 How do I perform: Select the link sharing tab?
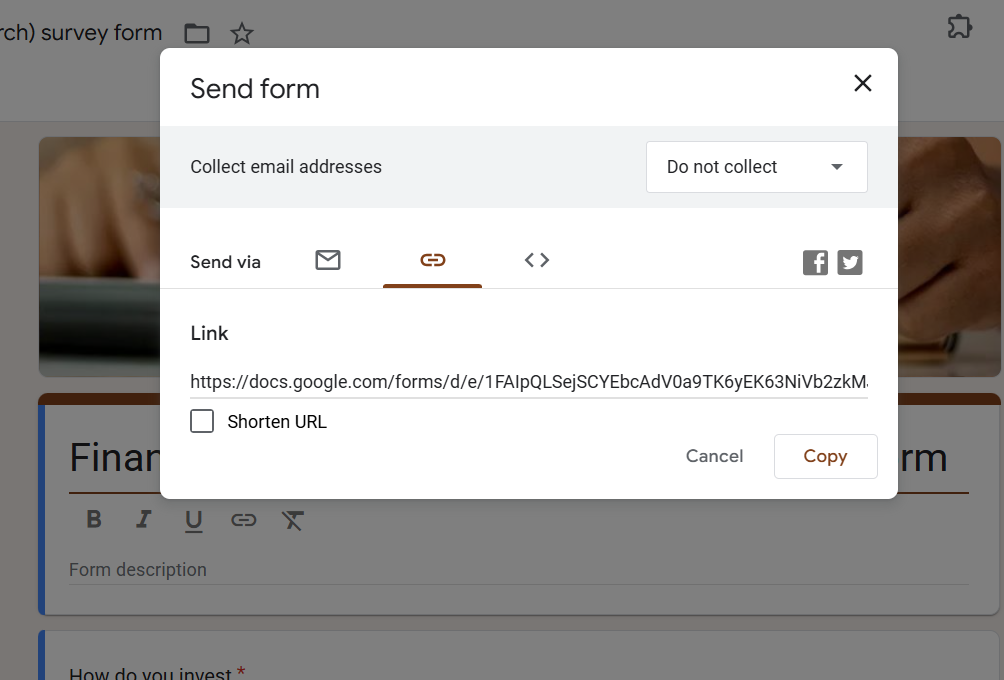pos(432,261)
